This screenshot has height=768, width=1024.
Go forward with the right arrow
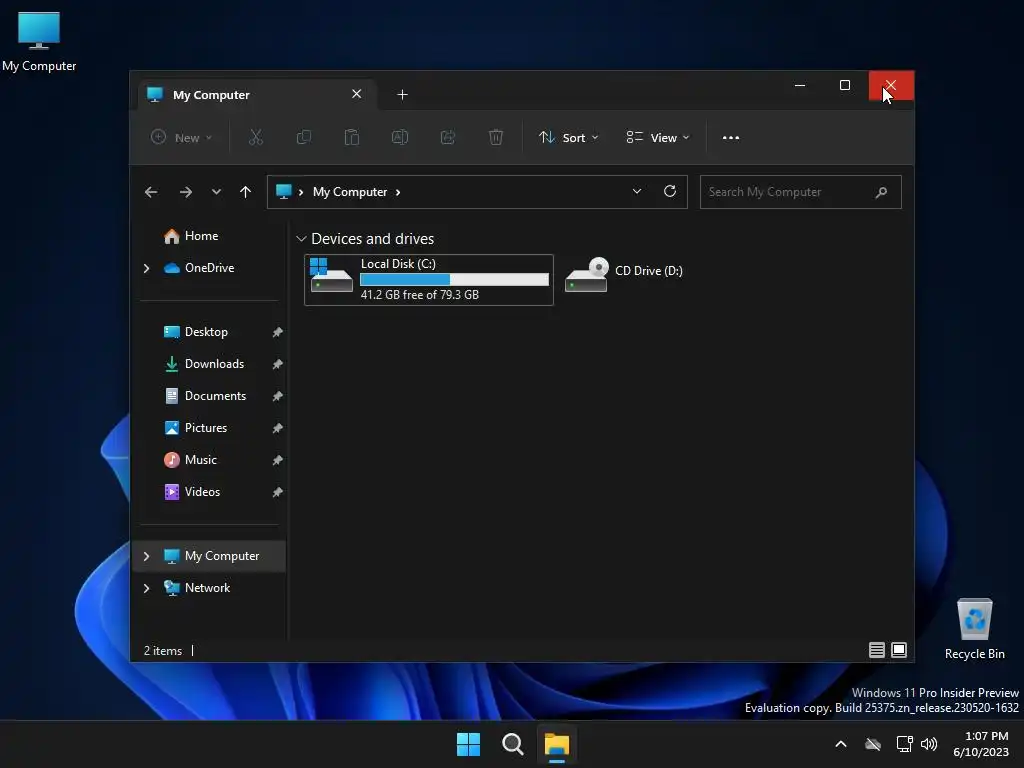point(185,192)
